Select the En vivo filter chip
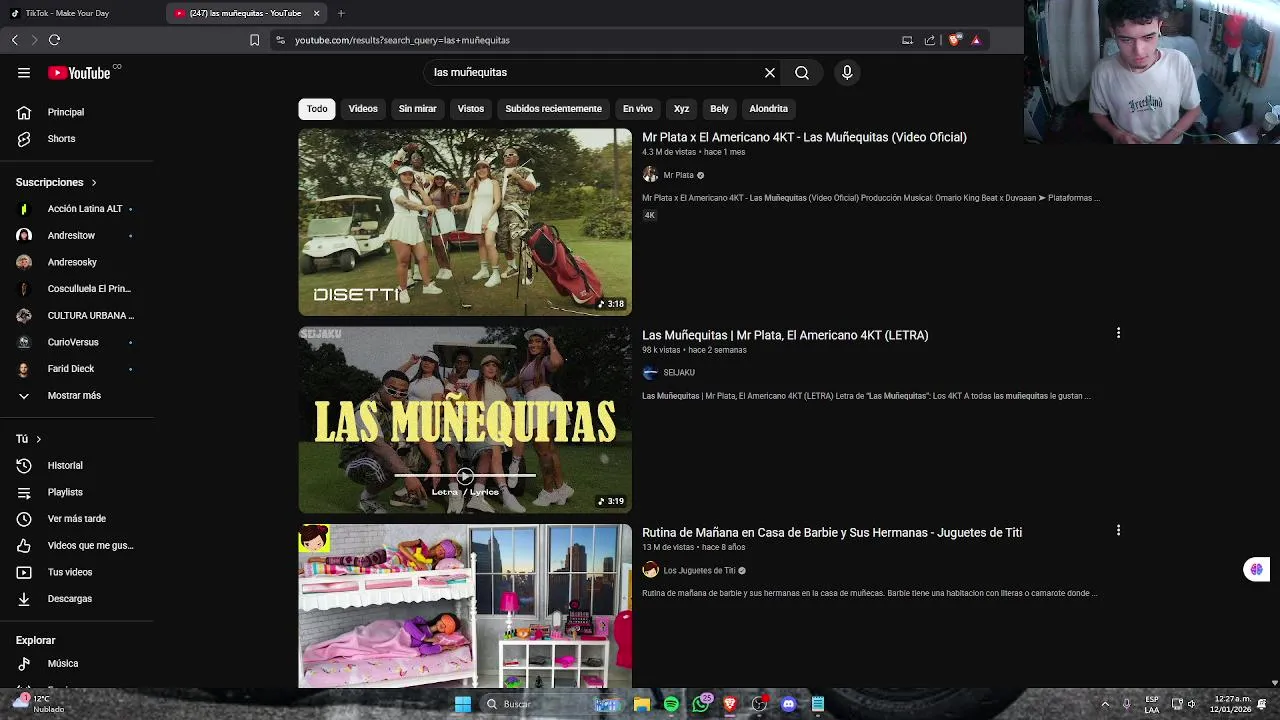 [x=638, y=109]
